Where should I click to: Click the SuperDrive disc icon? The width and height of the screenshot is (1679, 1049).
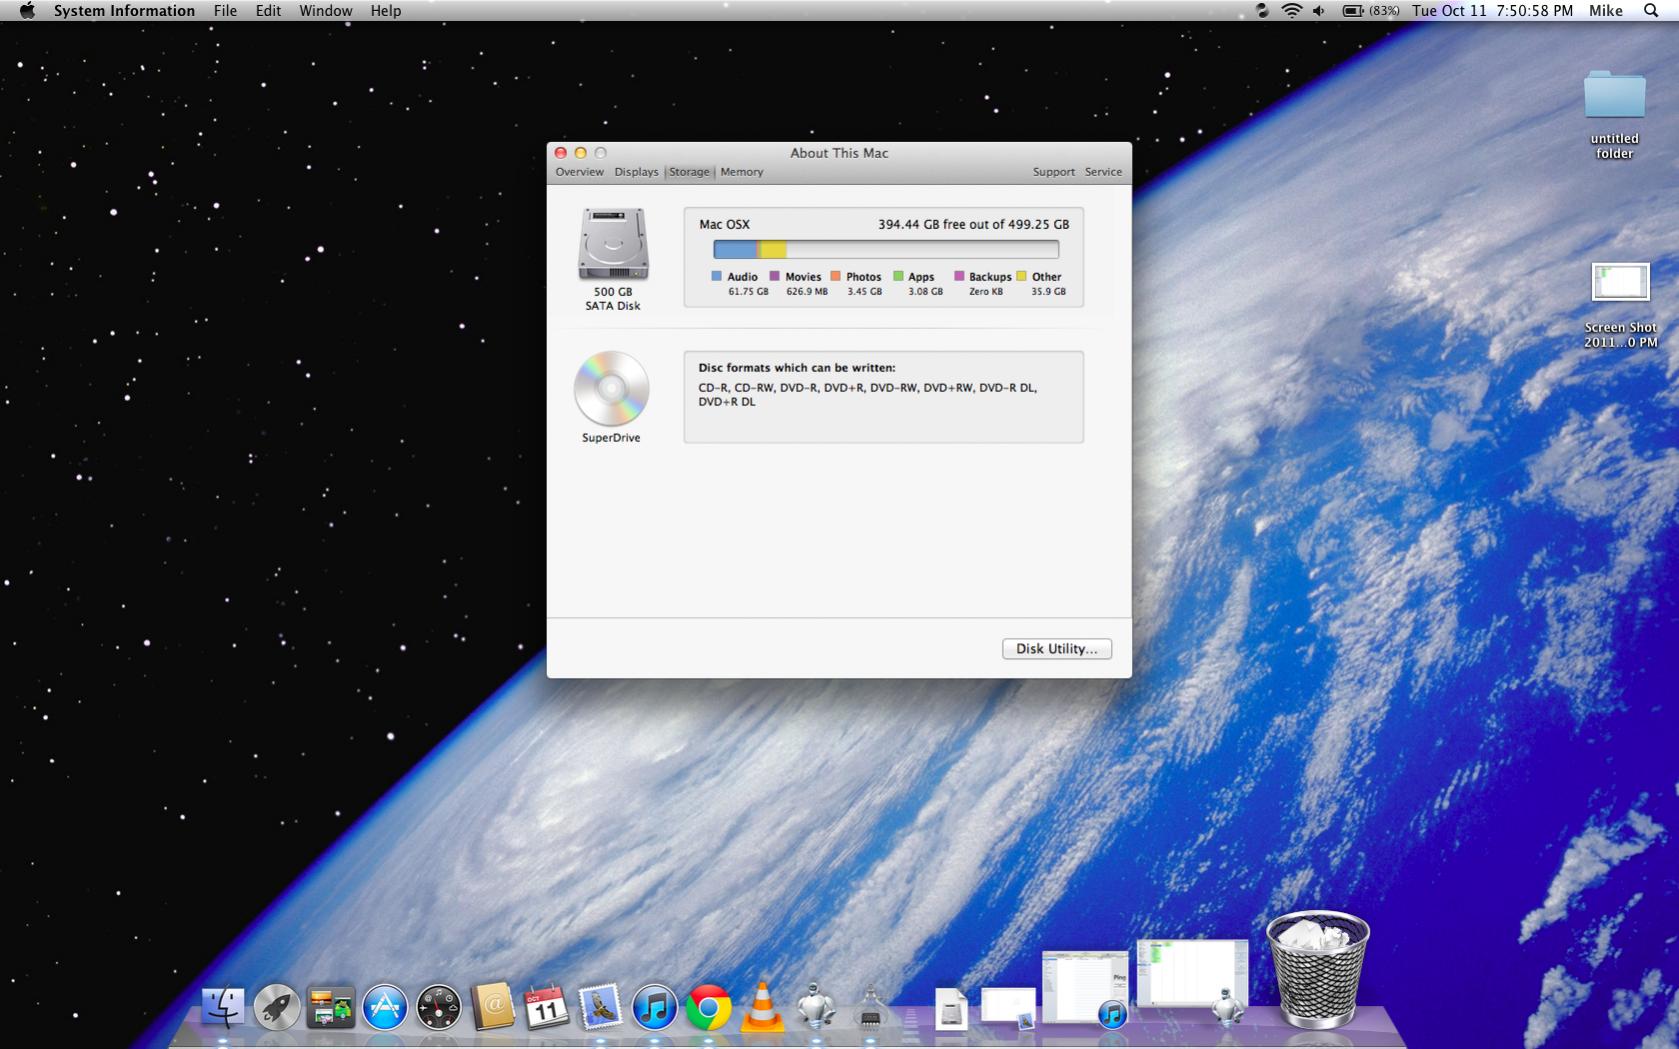pyautogui.click(x=611, y=389)
